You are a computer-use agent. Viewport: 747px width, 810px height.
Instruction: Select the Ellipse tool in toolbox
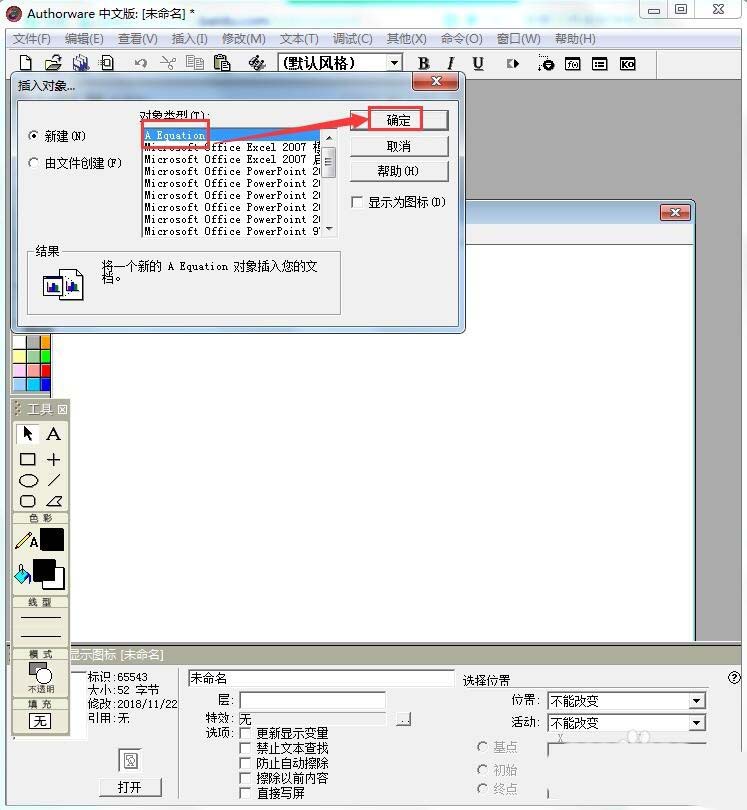point(28,480)
